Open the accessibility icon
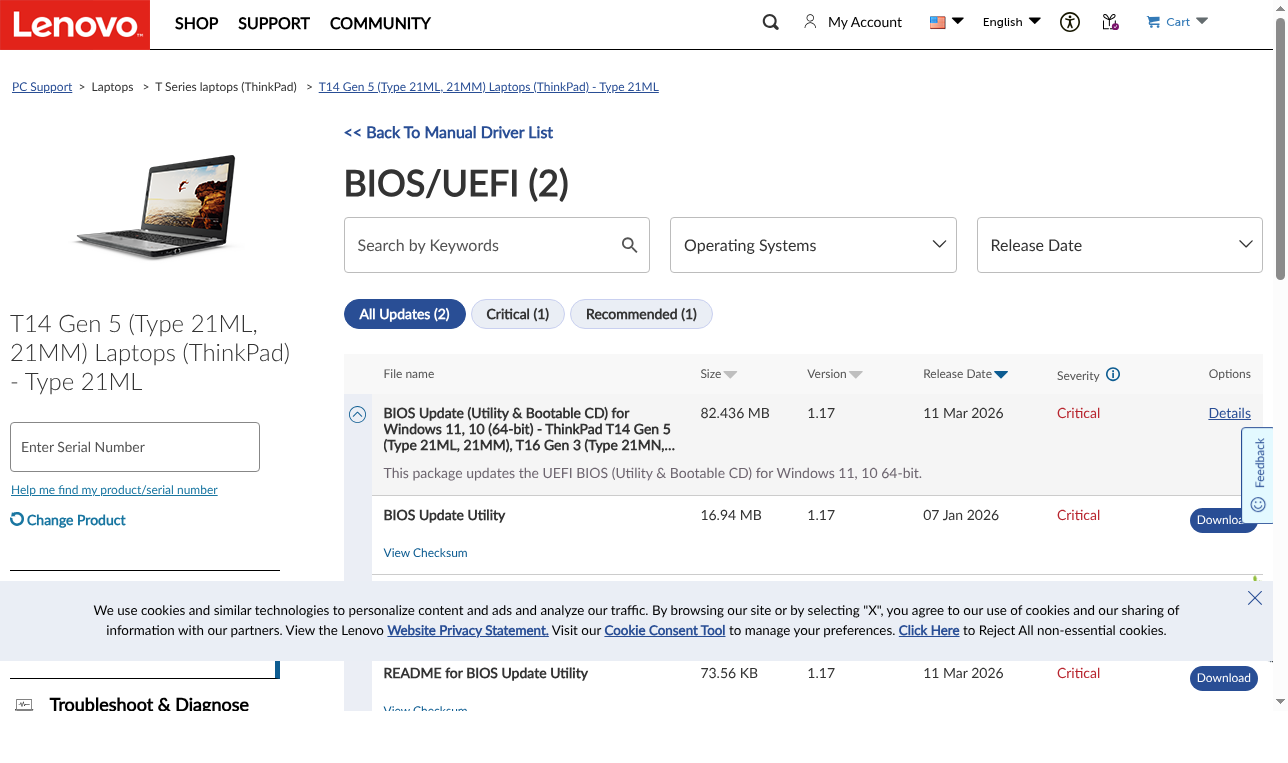Screen dimensions: 1288x763 point(1070,21)
